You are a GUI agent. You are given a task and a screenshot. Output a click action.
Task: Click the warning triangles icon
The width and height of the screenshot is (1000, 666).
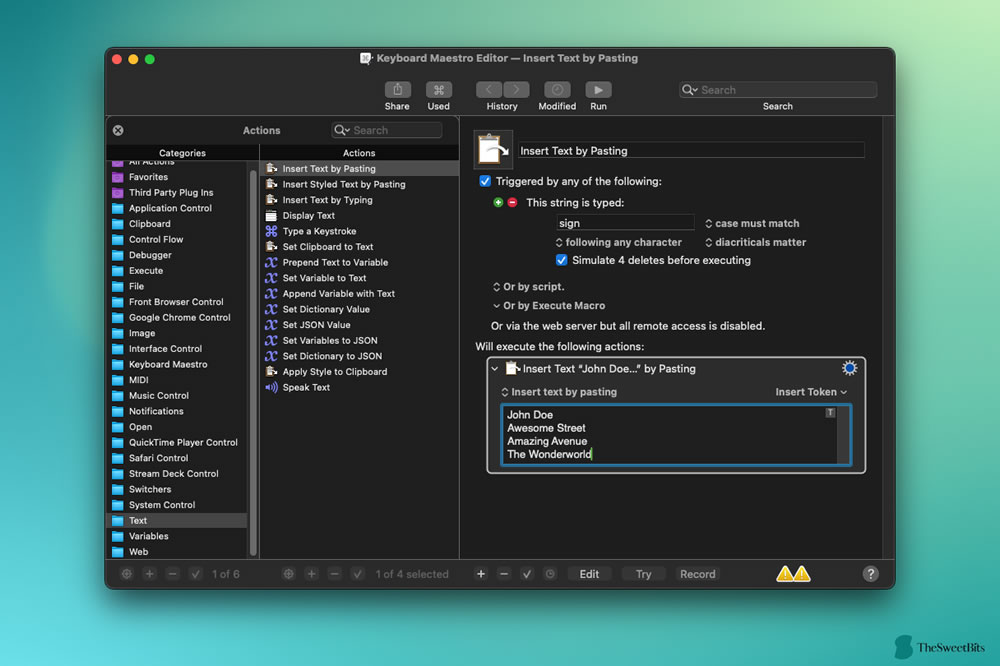pyautogui.click(x=793, y=574)
